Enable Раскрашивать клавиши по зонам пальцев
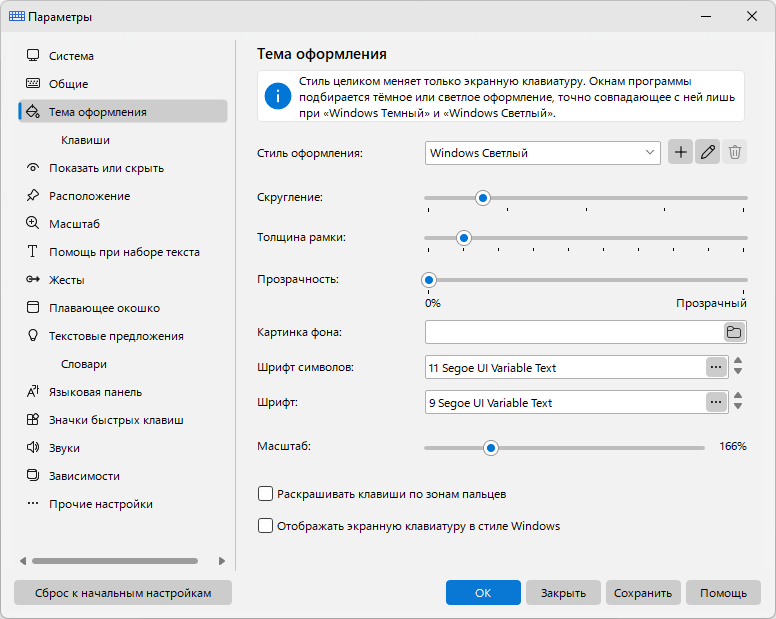 click(x=265, y=494)
